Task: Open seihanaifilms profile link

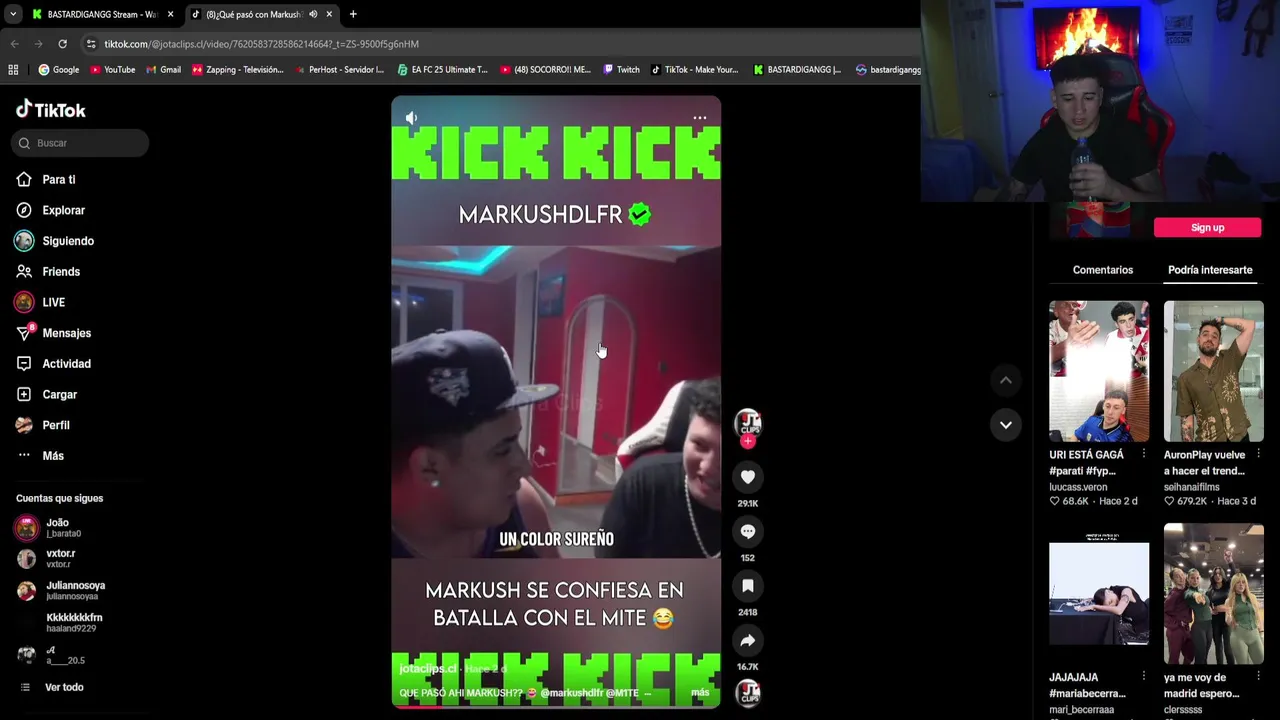Action: tap(1191, 487)
